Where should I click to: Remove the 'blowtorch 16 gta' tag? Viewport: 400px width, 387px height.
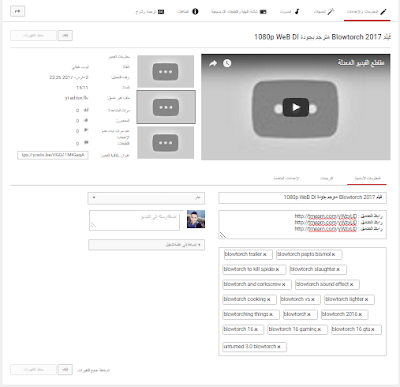373,330
